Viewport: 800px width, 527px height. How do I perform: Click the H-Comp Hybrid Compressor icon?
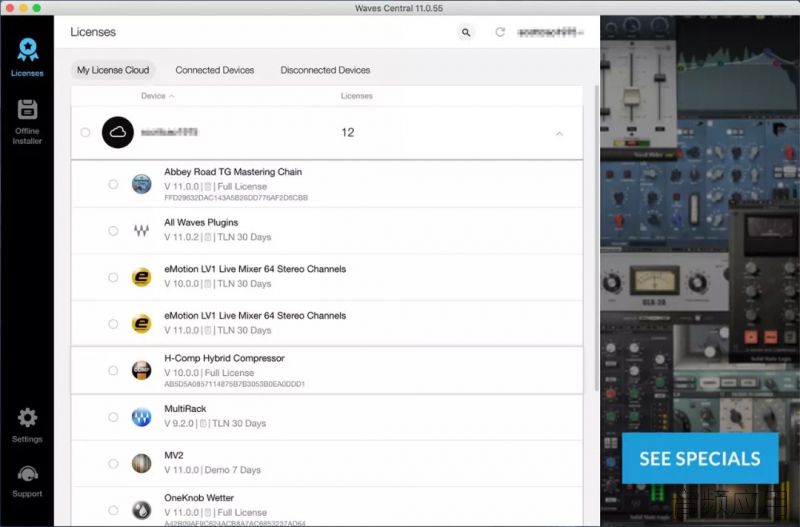click(x=141, y=370)
